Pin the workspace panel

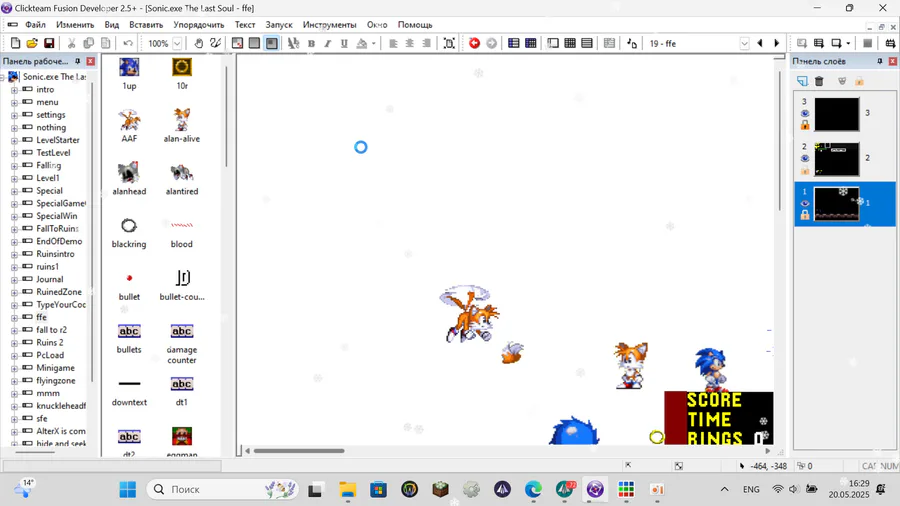click(x=77, y=61)
